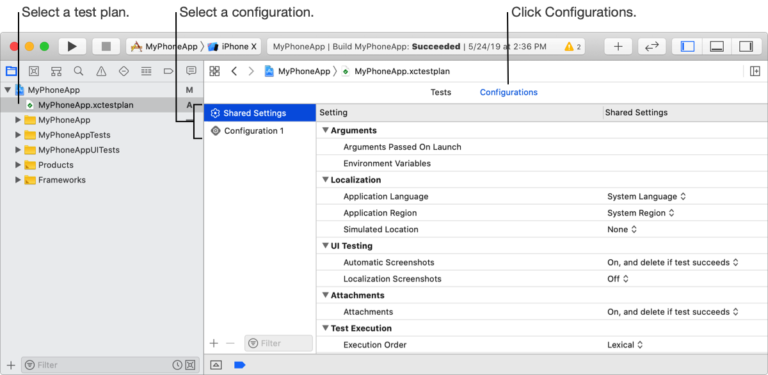Viewport: 768px width, 375px height.
Task: Switch to the Configurations tab
Action: click(508, 92)
